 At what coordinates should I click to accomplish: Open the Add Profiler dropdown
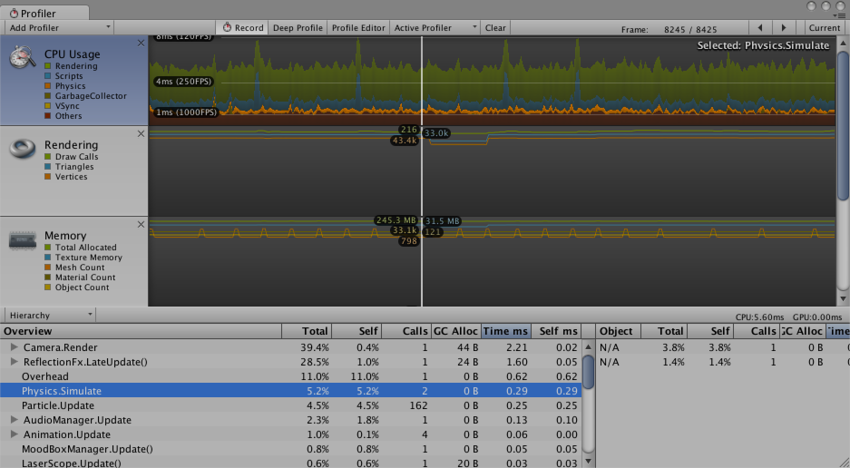click(59, 28)
